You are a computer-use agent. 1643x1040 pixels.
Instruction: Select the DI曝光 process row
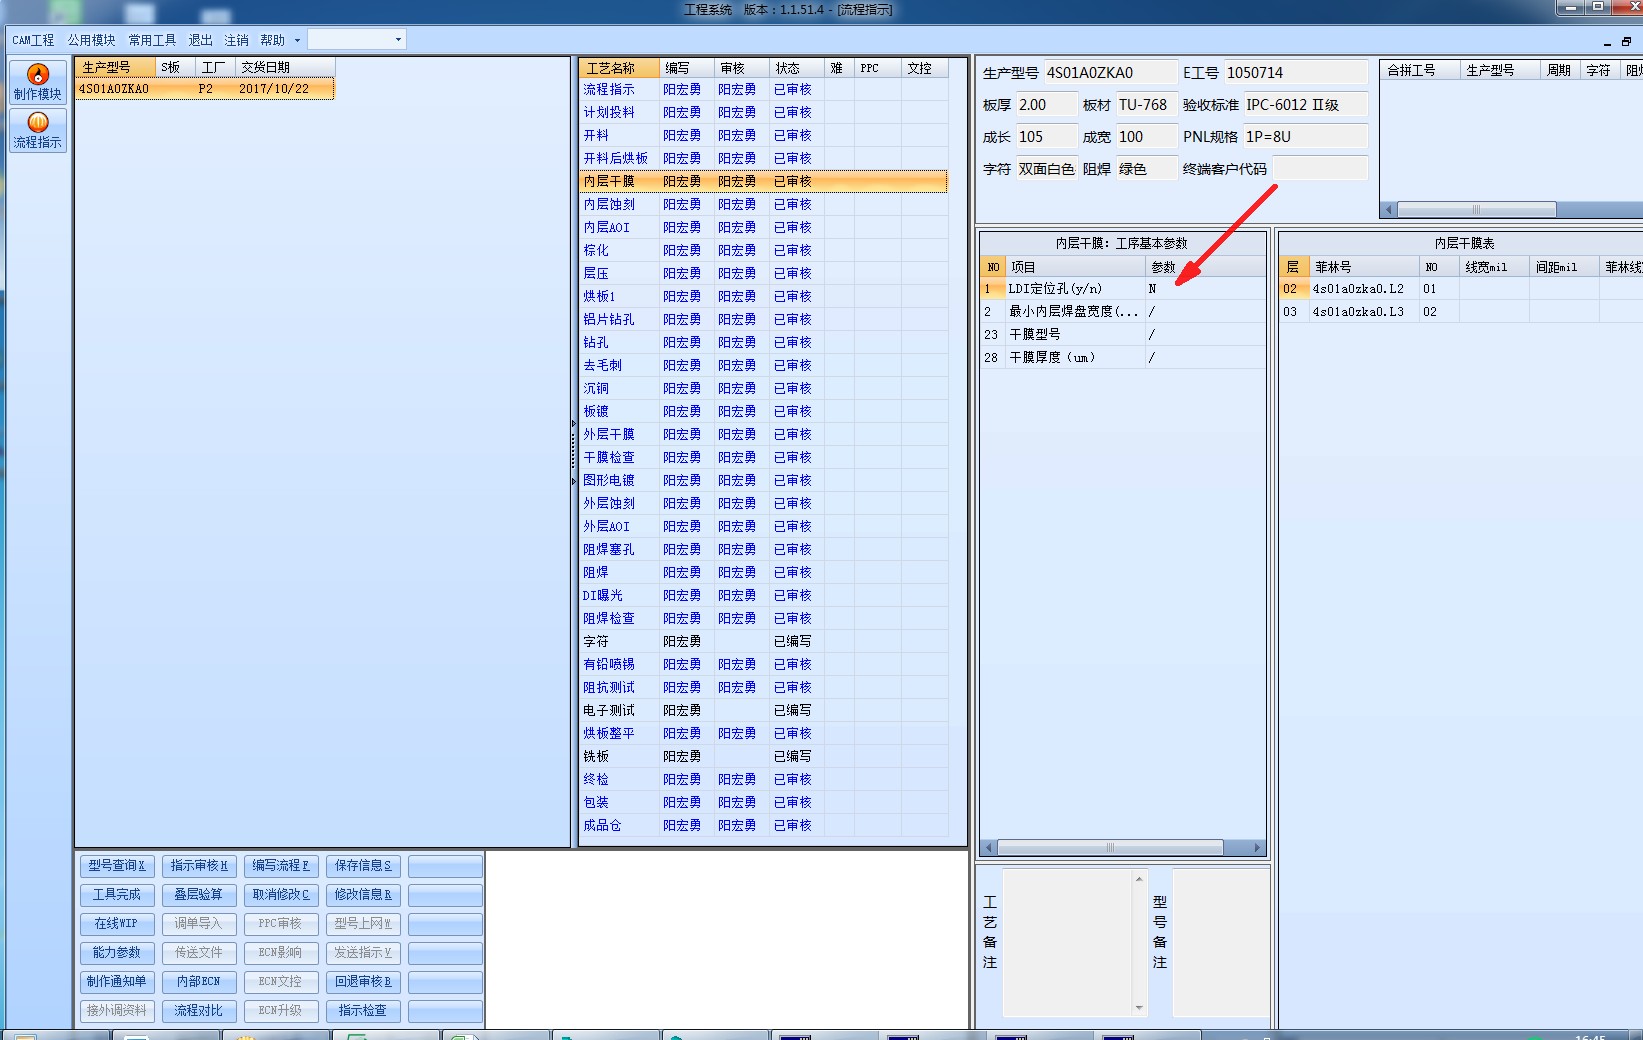click(763, 595)
